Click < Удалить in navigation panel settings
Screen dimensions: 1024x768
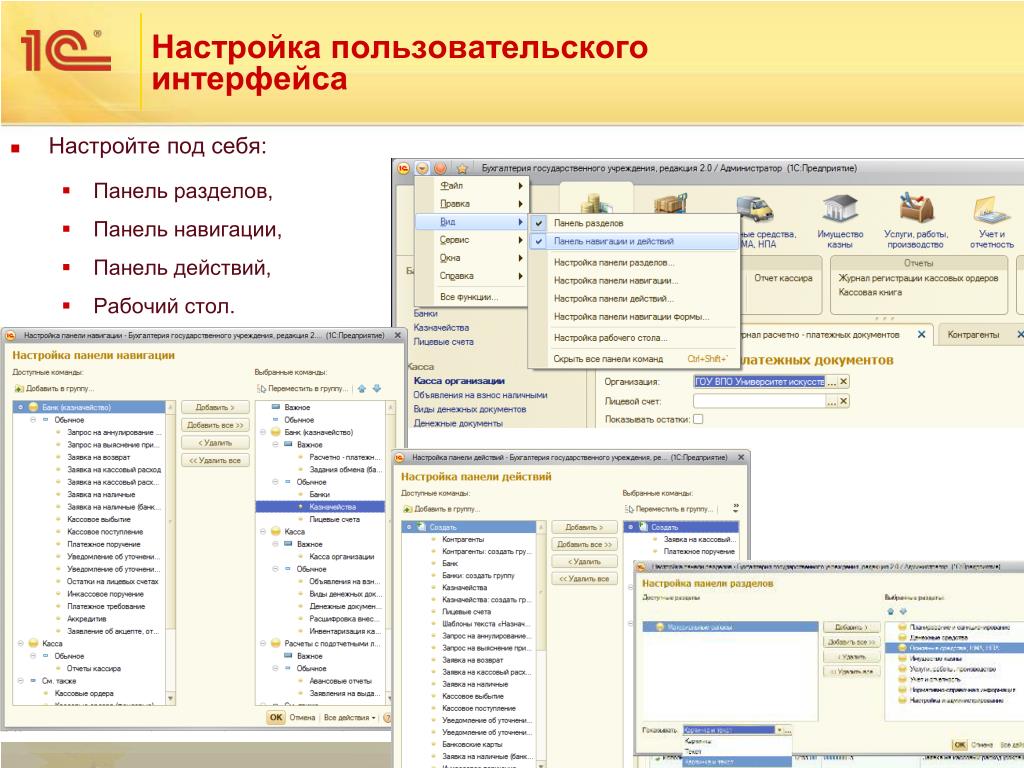pyautogui.click(x=215, y=443)
